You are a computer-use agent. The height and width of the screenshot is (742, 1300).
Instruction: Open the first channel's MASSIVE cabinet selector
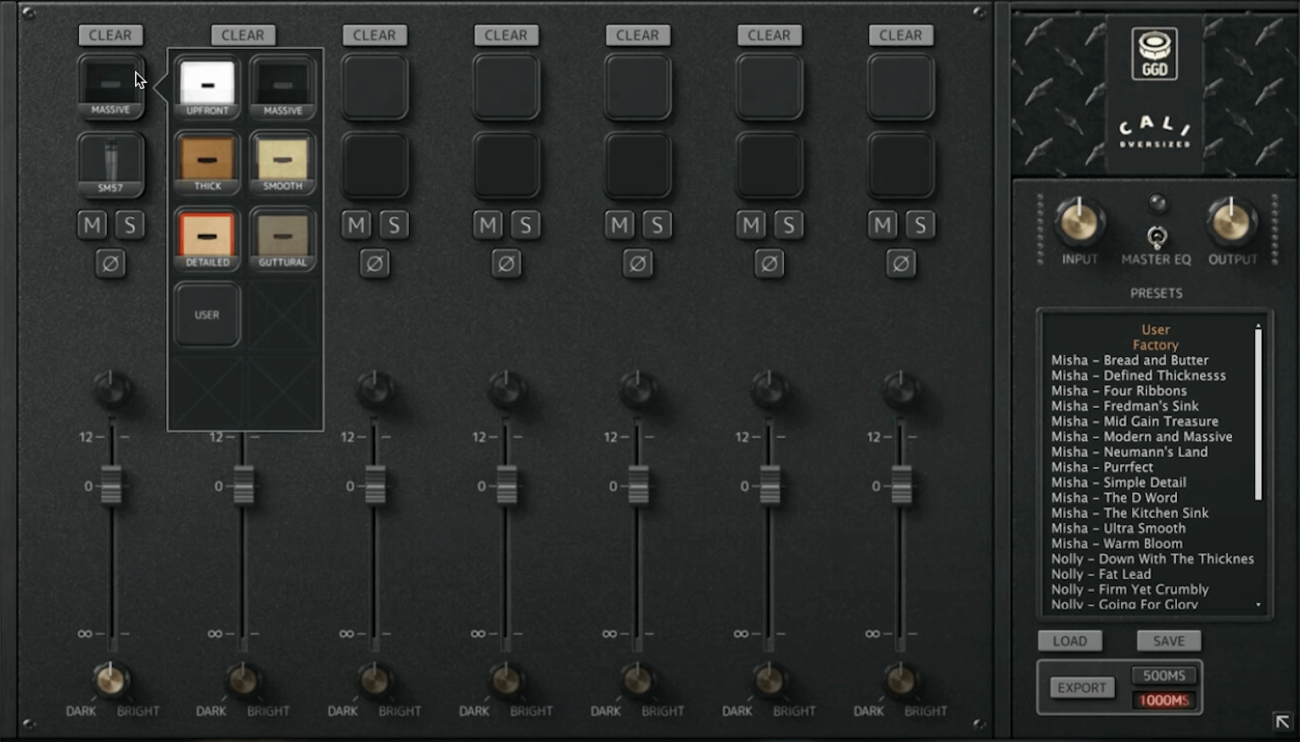coord(110,84)
